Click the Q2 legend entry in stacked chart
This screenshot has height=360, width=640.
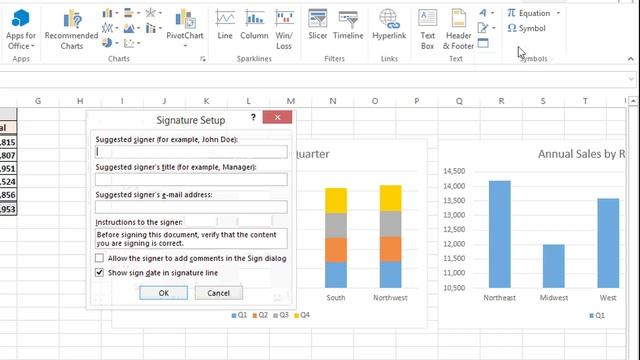(260, 315)
